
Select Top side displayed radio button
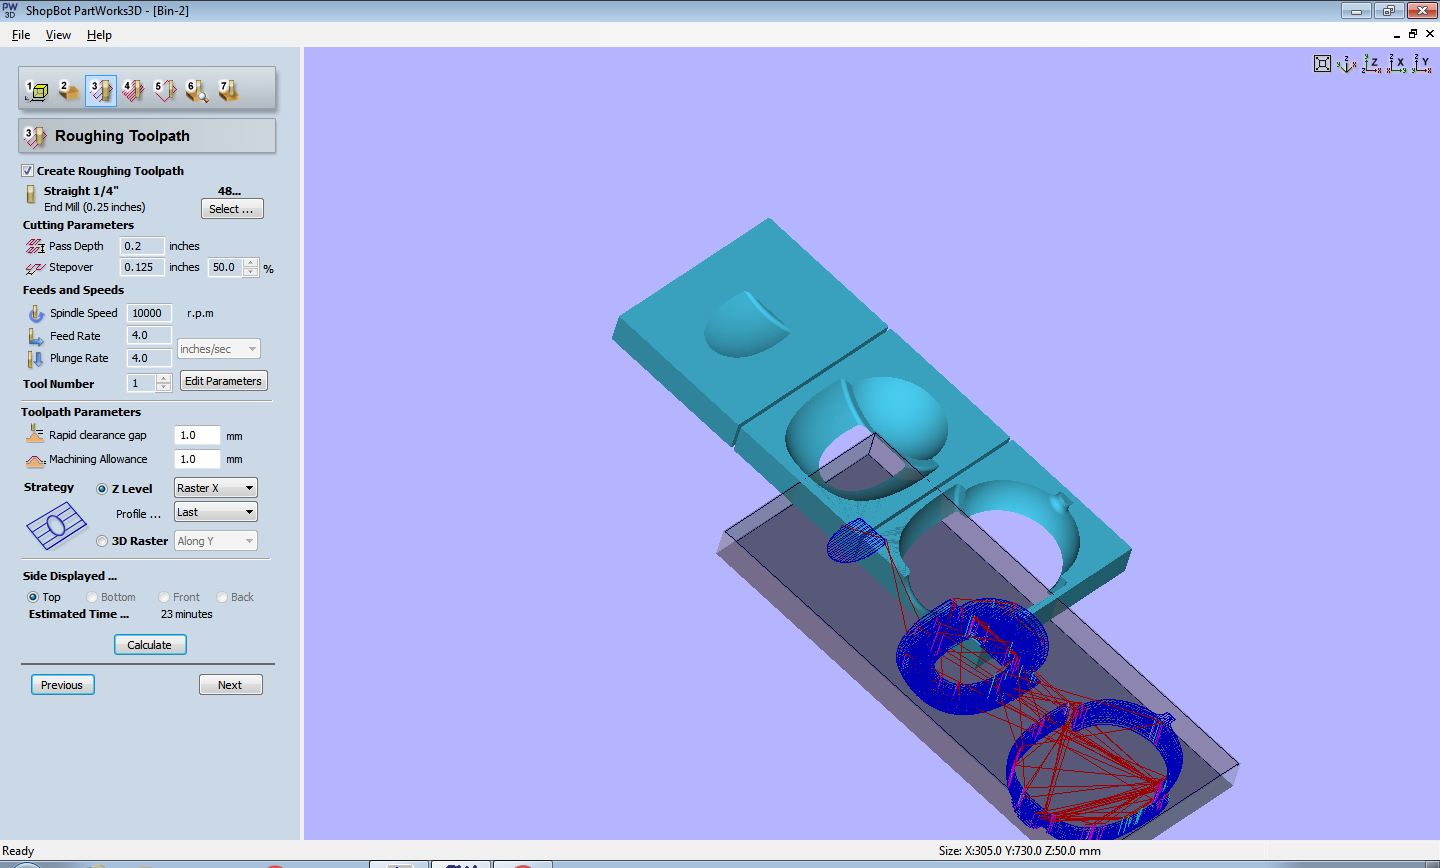[33, 597]
